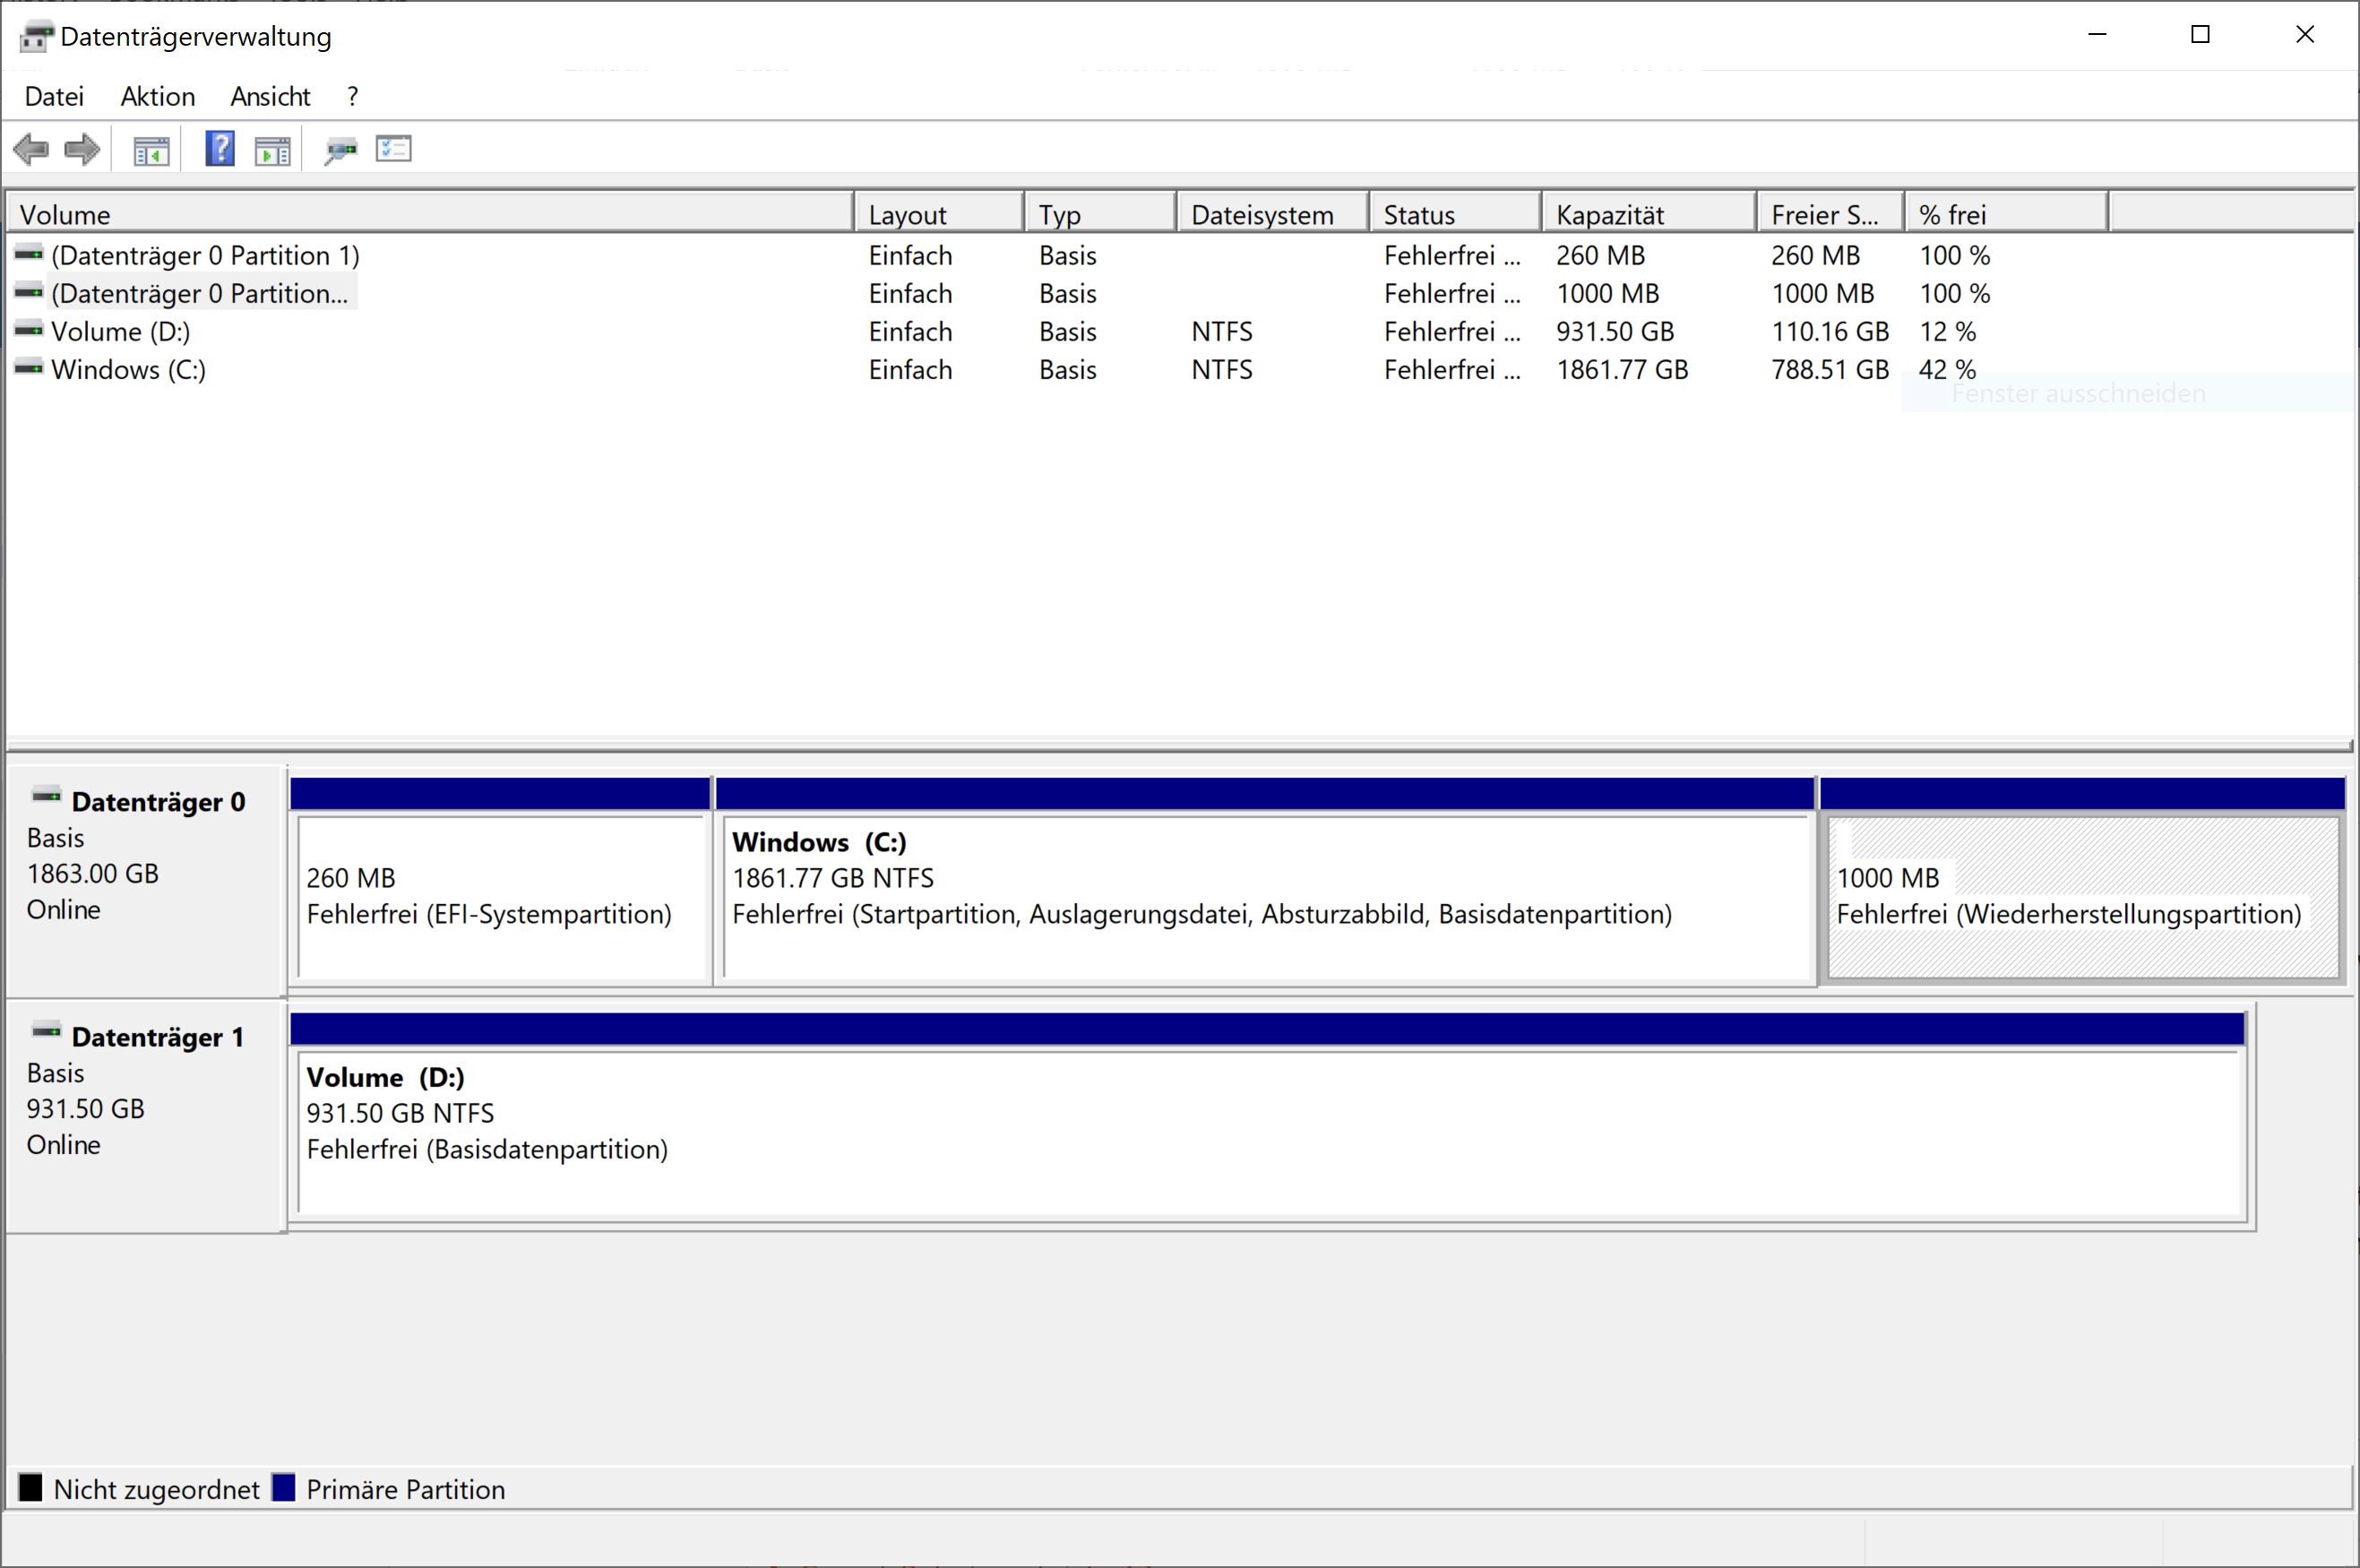Click the Datenträger 1 disk label panel
Image resolution: width=2360 pixels, height=1568 pixels.
146,1116
